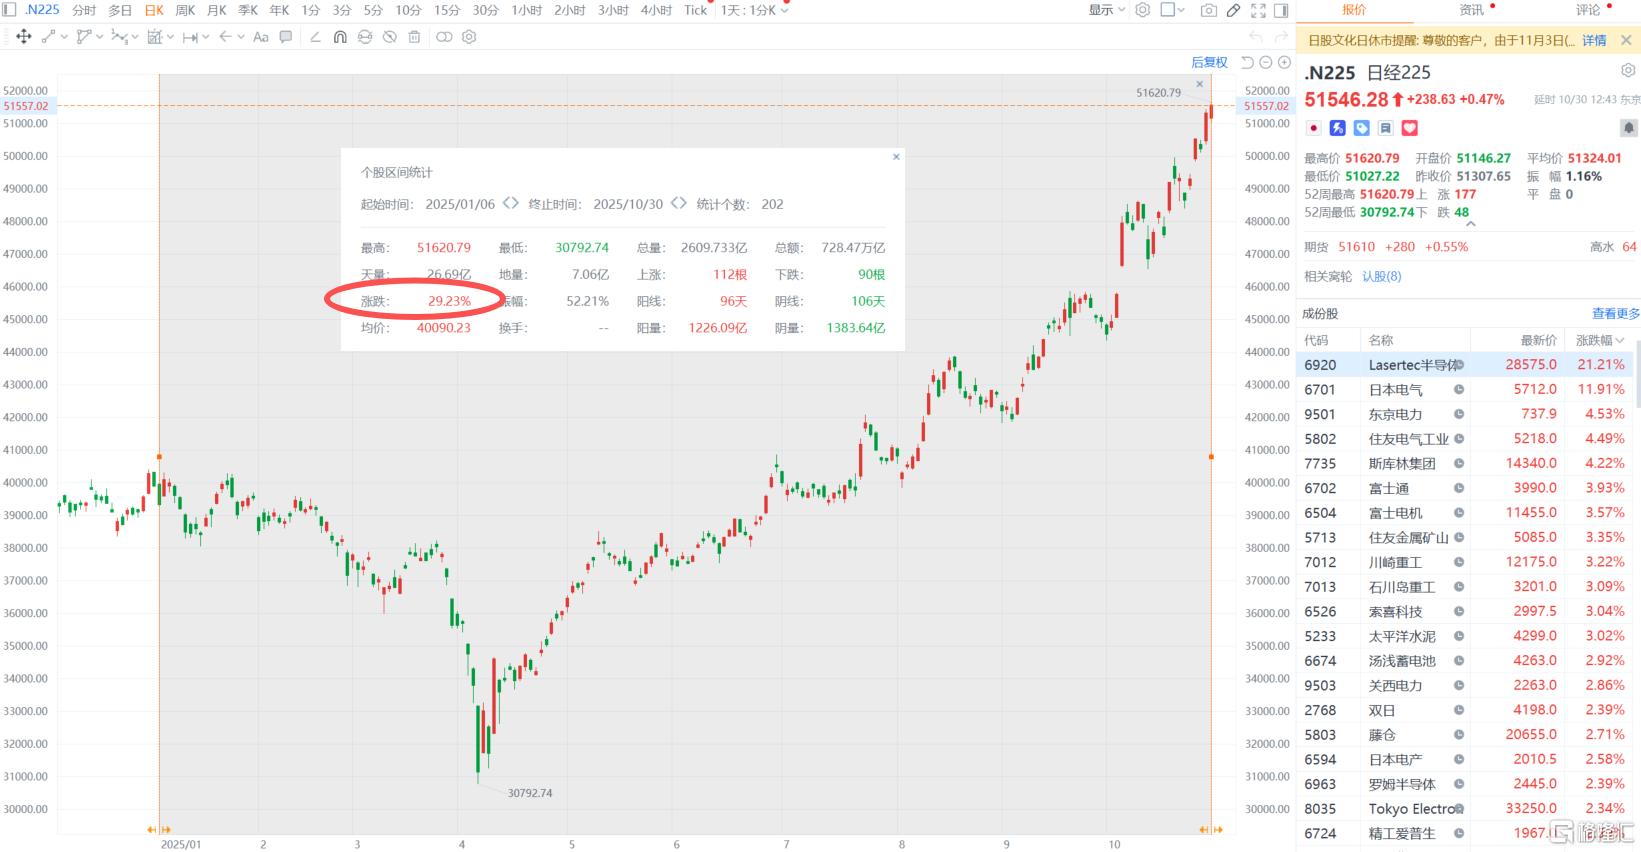This screenshot has width=1641, height=852.
Task: Toggle the right quote panel visibility
Action: point(1283,10)
